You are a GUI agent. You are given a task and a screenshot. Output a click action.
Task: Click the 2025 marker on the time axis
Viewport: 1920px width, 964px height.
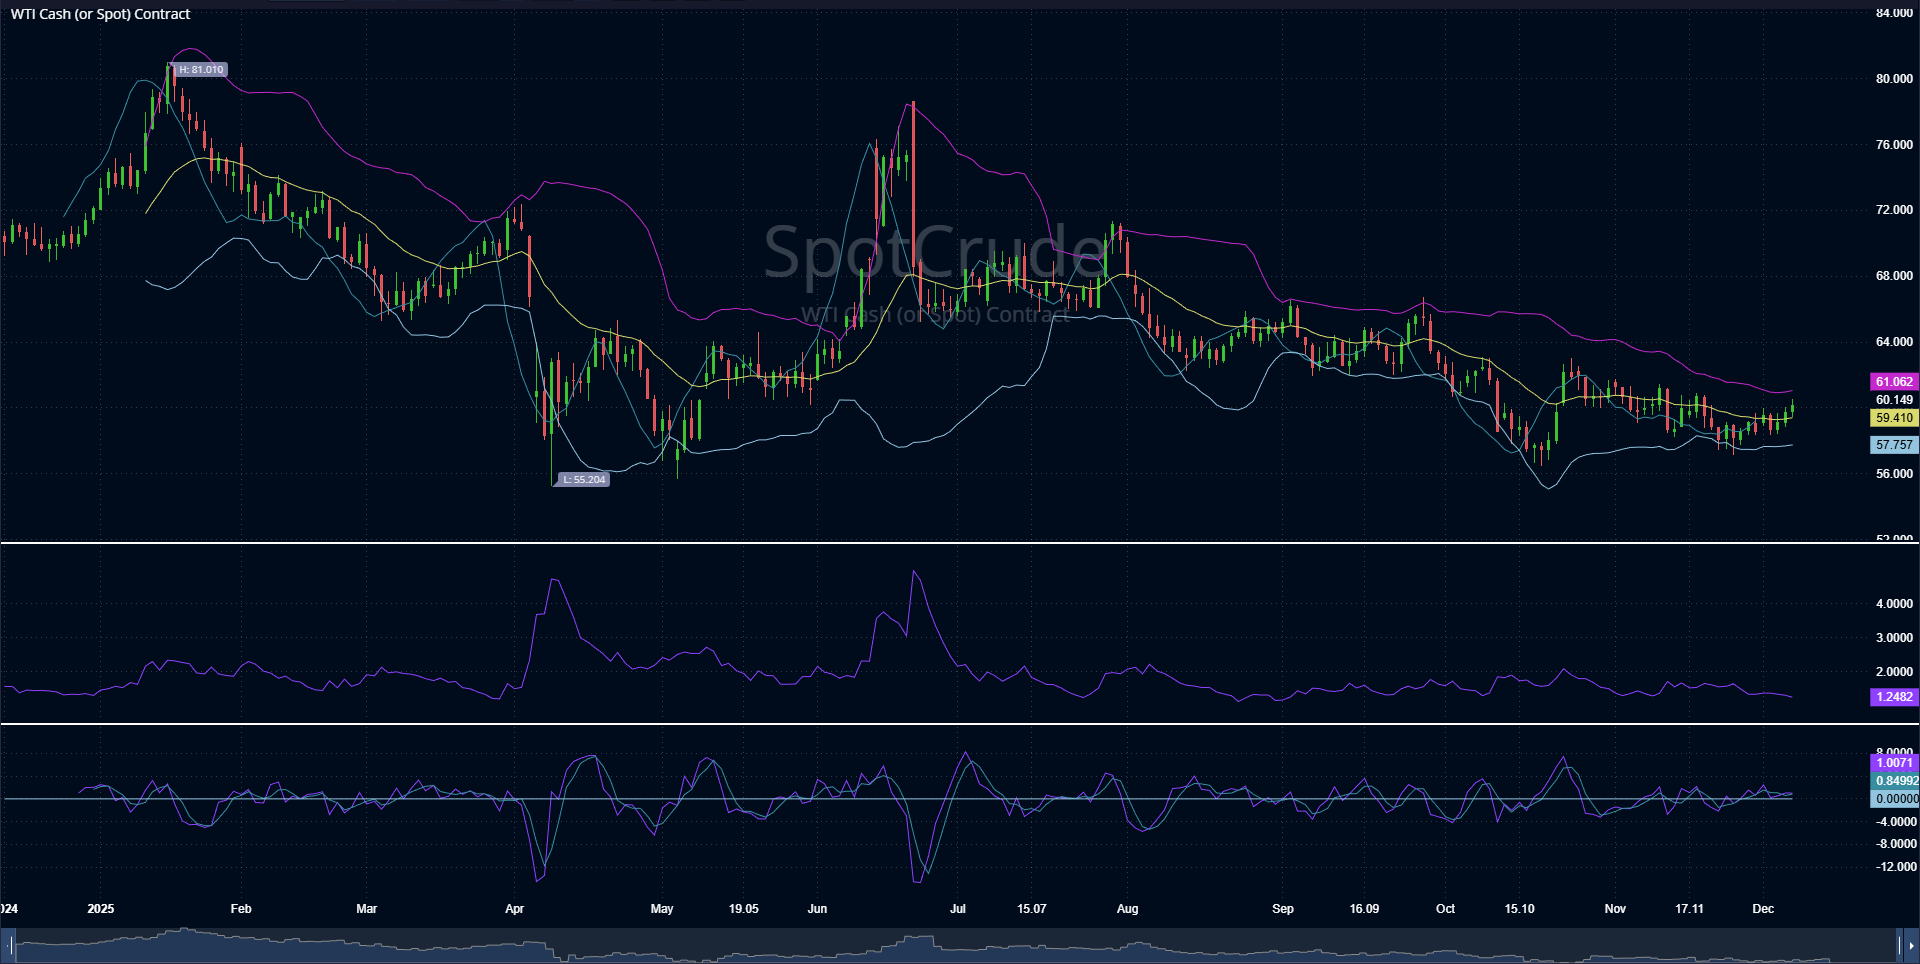(x=100, y=909)
